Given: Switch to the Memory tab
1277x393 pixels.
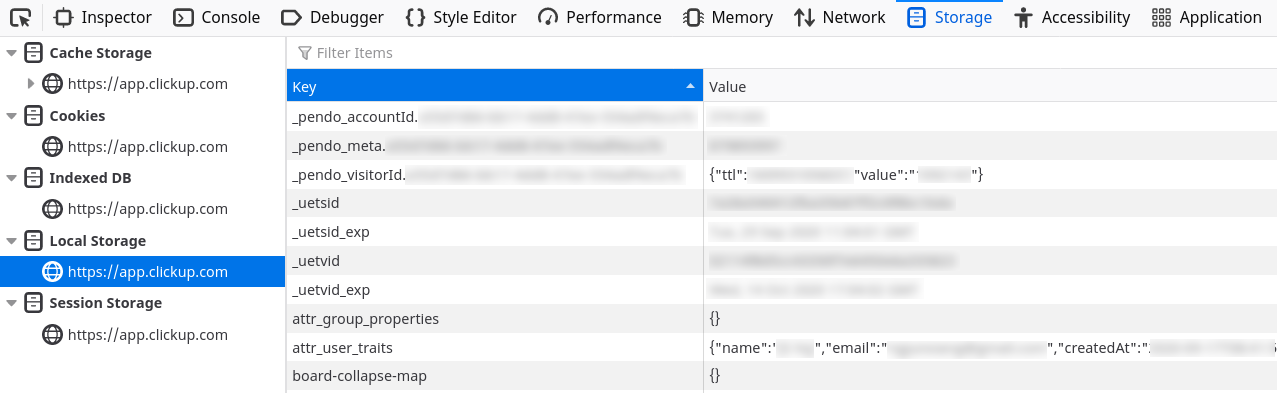Looking at the screenshot, I should [x=728, y=17].
